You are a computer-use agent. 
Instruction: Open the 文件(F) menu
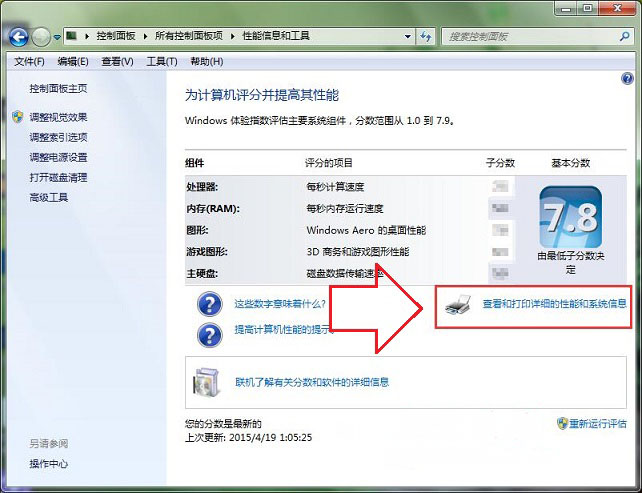coord(29,61)
